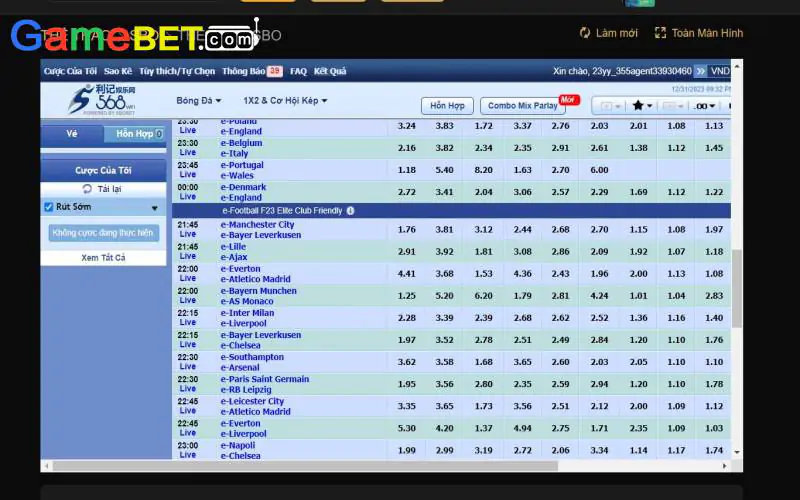Click the e-Manchester City match name

258,225
